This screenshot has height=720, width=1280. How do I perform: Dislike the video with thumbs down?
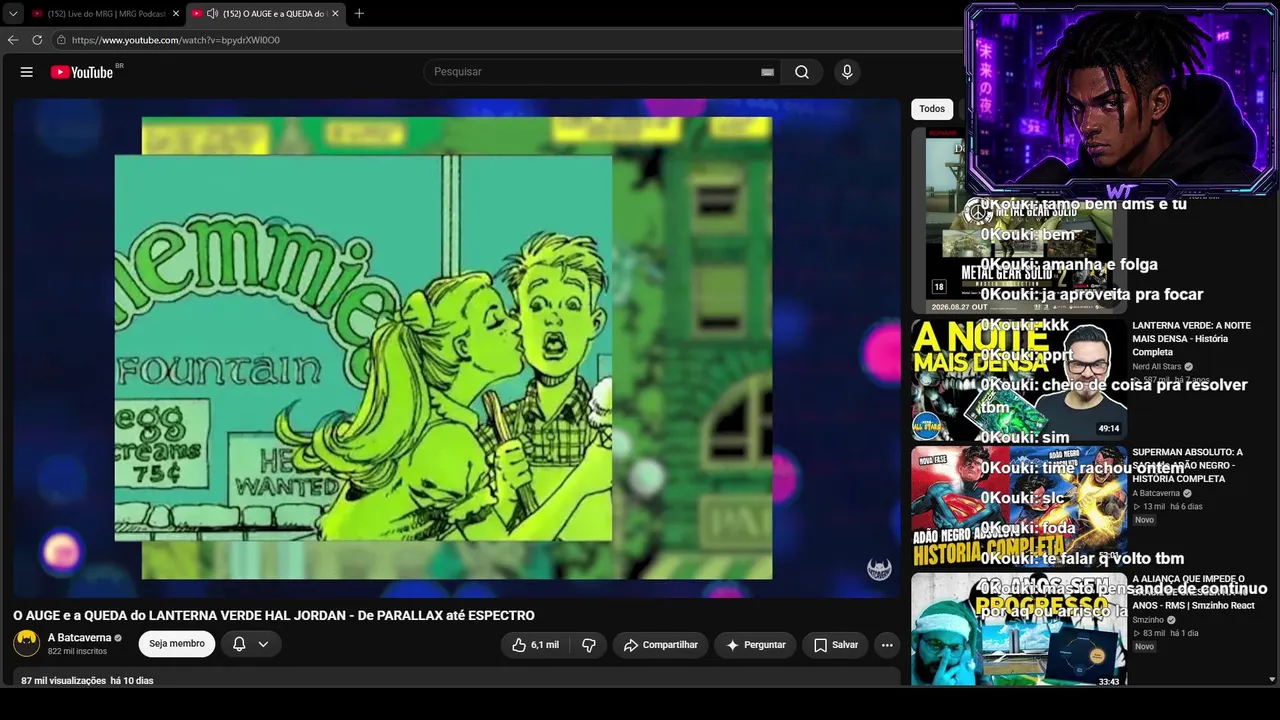pos(589,645)
